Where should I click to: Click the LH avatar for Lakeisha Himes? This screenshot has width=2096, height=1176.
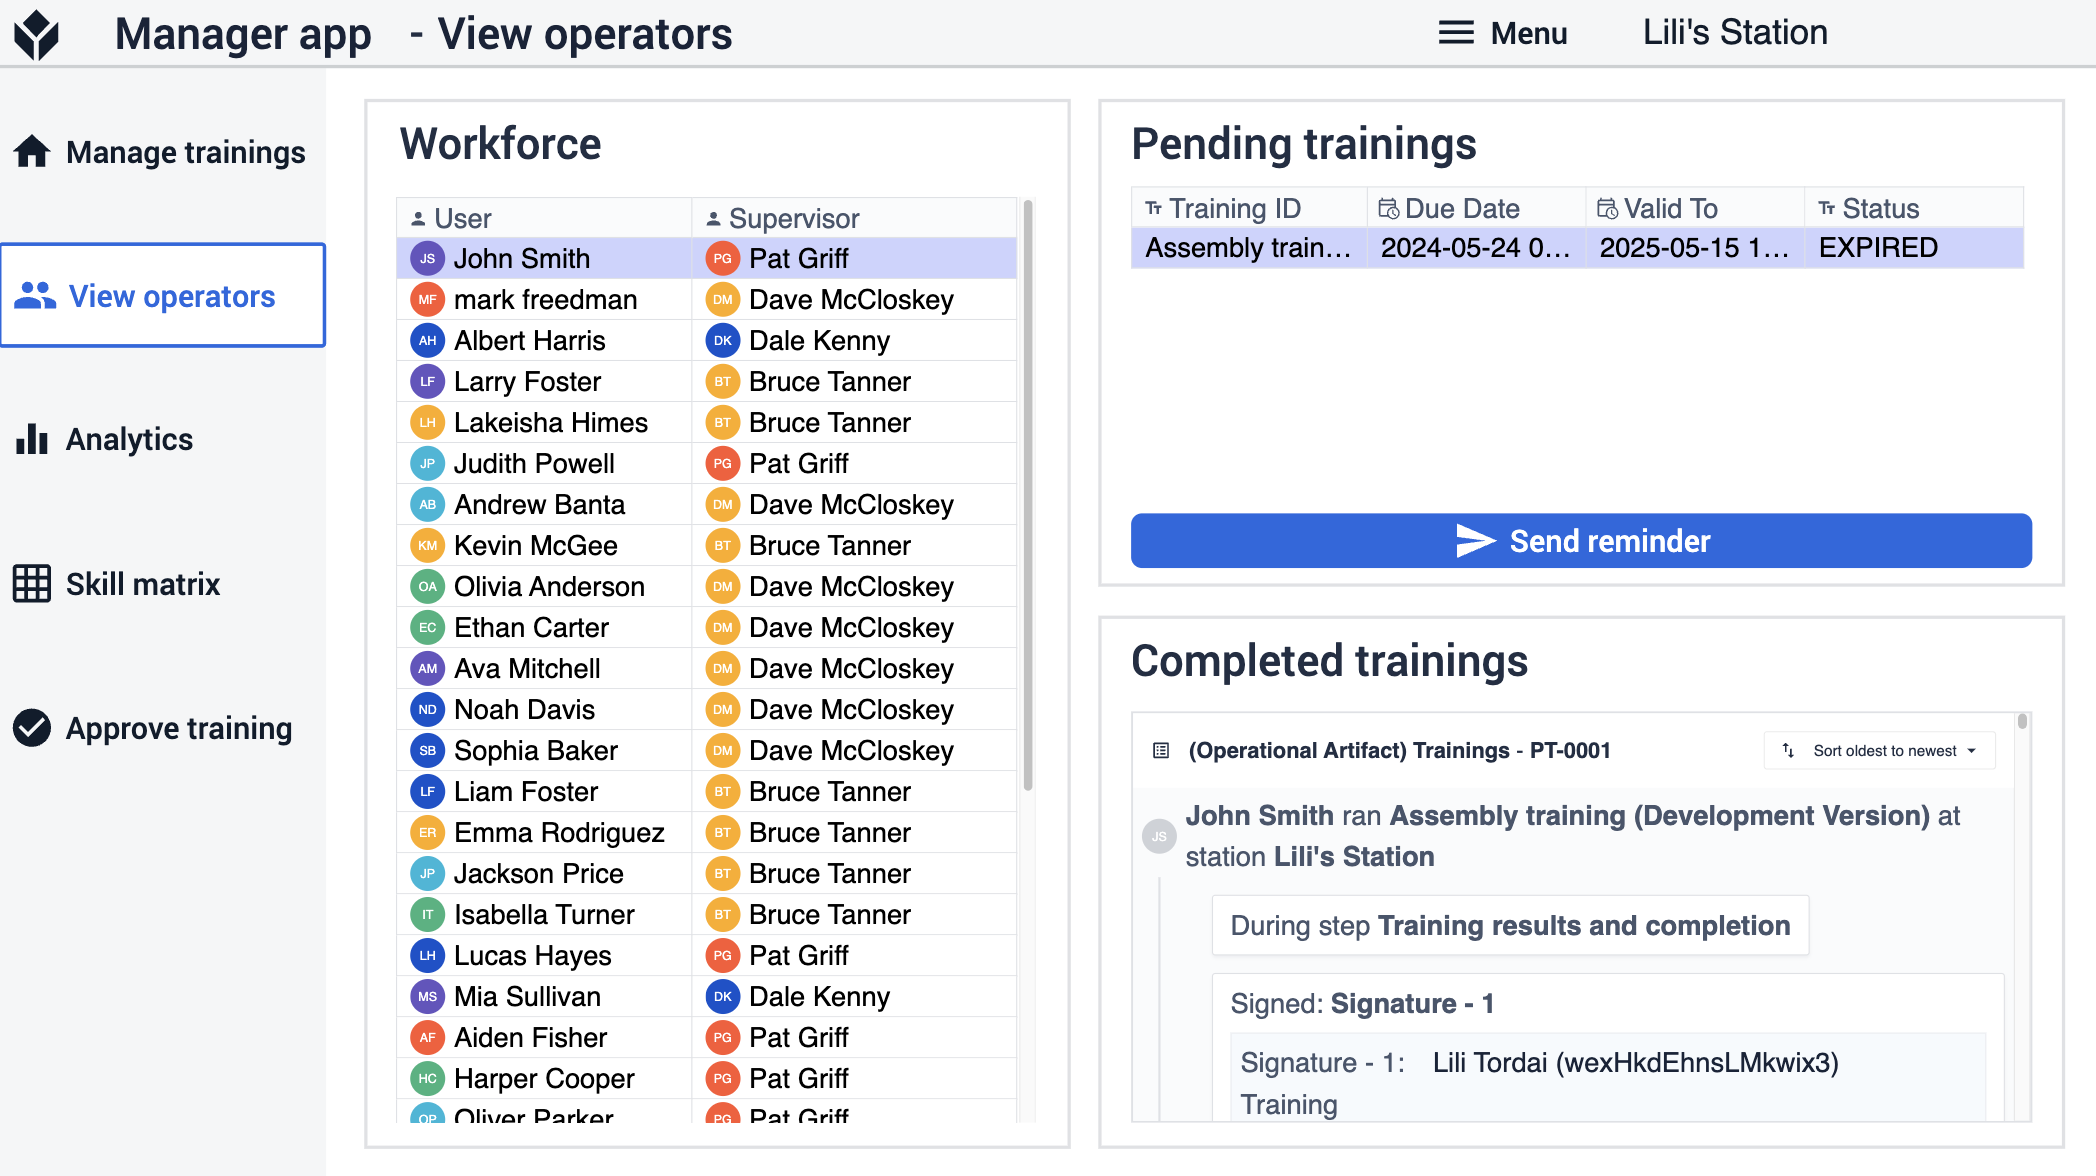[x=427, y=422]
